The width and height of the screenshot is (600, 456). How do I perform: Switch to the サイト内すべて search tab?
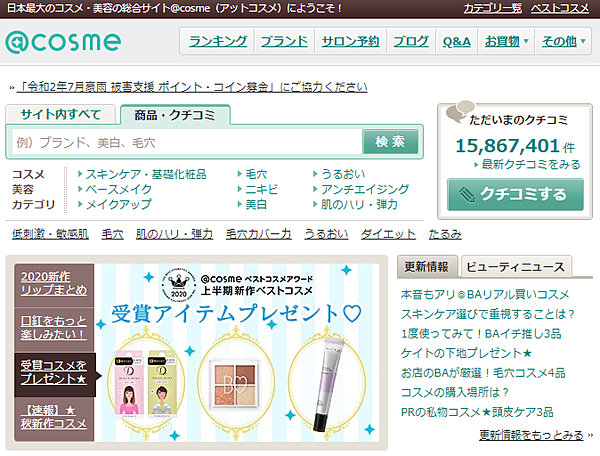pyautogui.click(x=60, y=114)
